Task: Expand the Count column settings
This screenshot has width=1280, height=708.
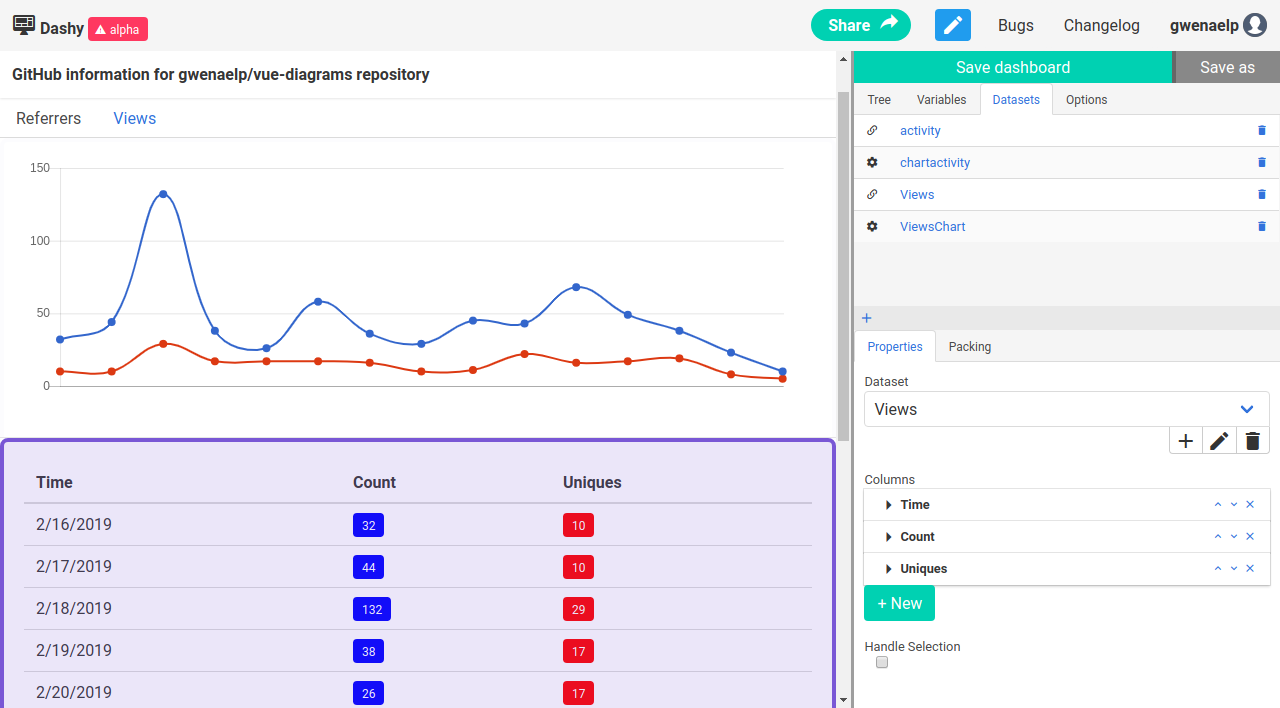Action: tap(889, 537)
